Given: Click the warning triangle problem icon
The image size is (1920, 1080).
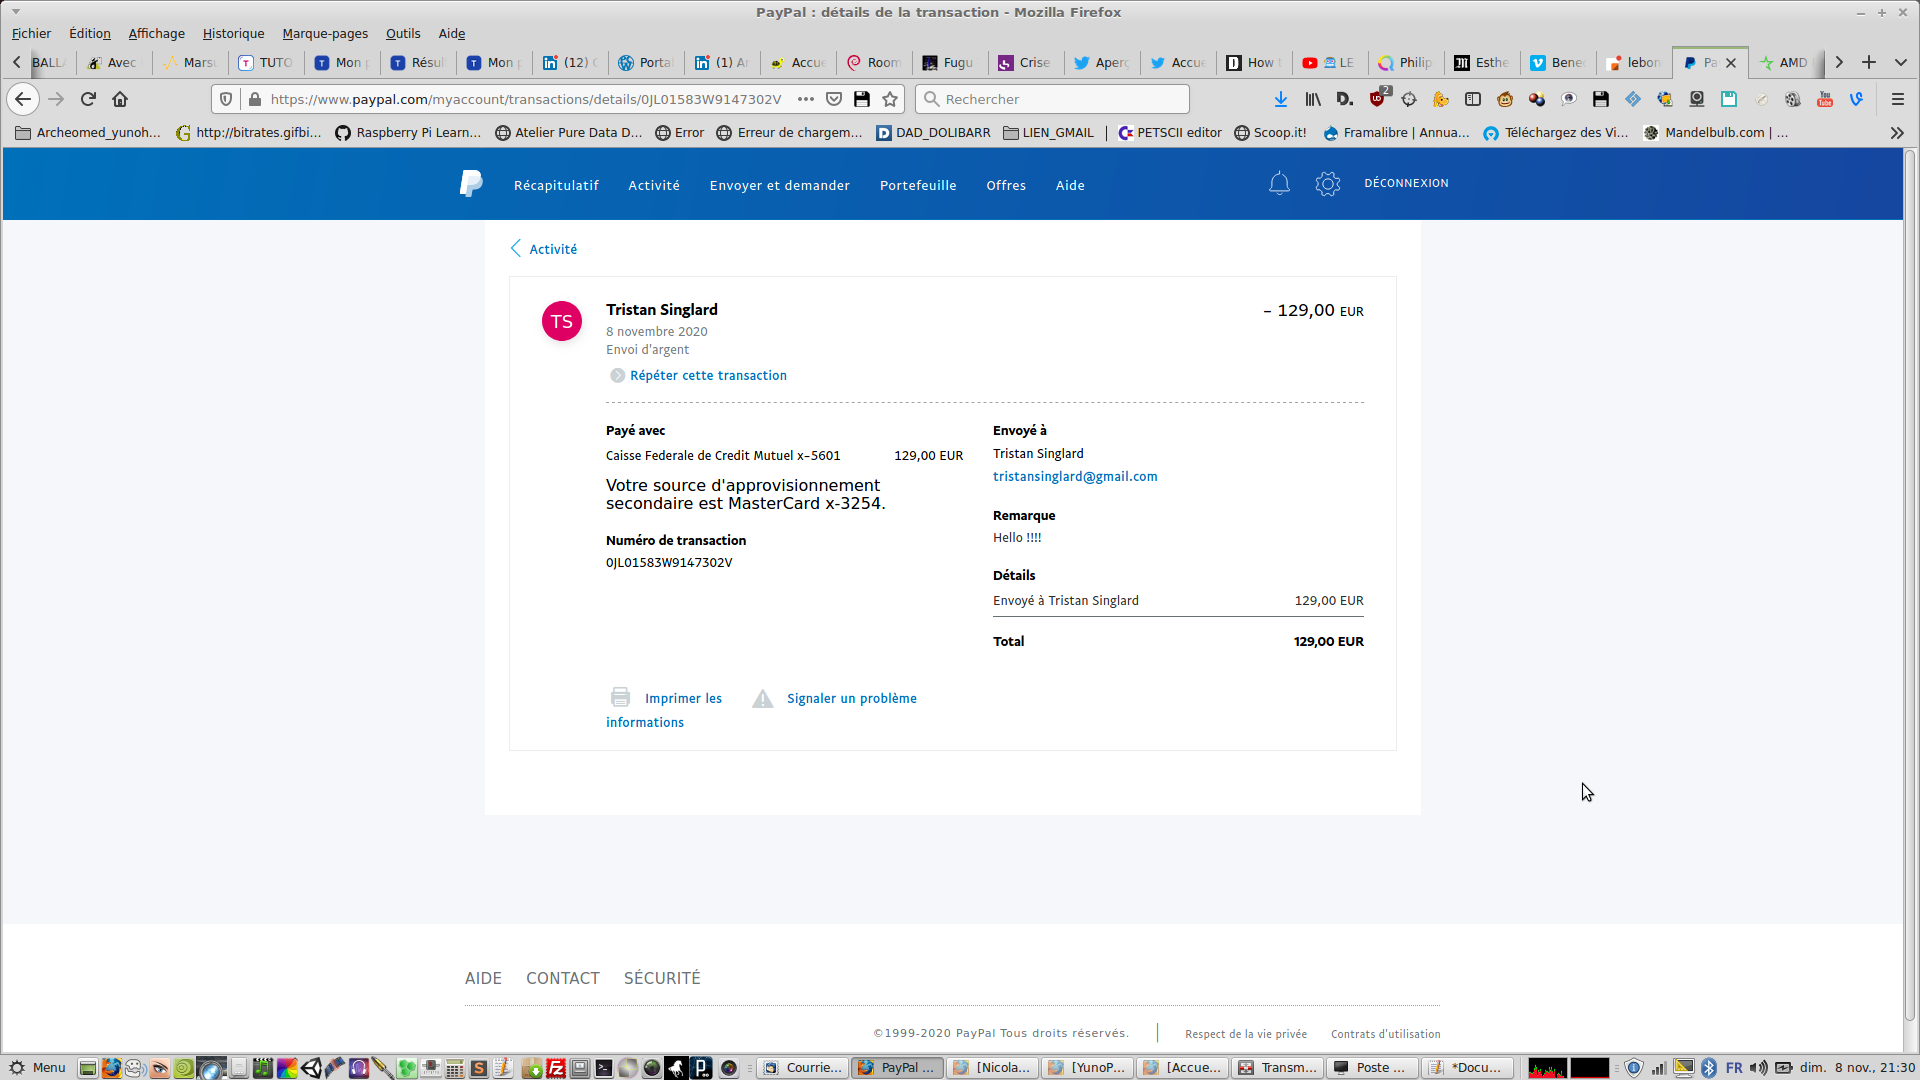Looking at the screenshot, I should point(763,698).
